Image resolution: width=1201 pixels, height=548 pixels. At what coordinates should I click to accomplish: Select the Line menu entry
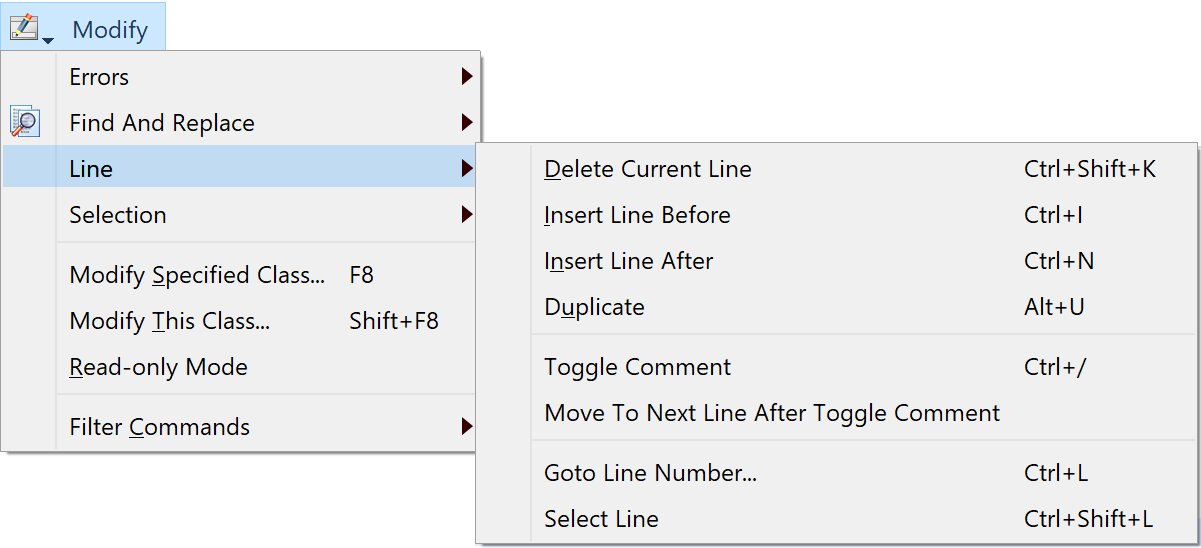coord(240,169)
